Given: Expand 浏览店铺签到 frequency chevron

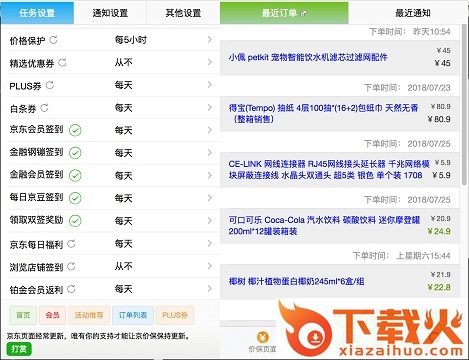Looking at the screenshot, I should tap(210, 266).
